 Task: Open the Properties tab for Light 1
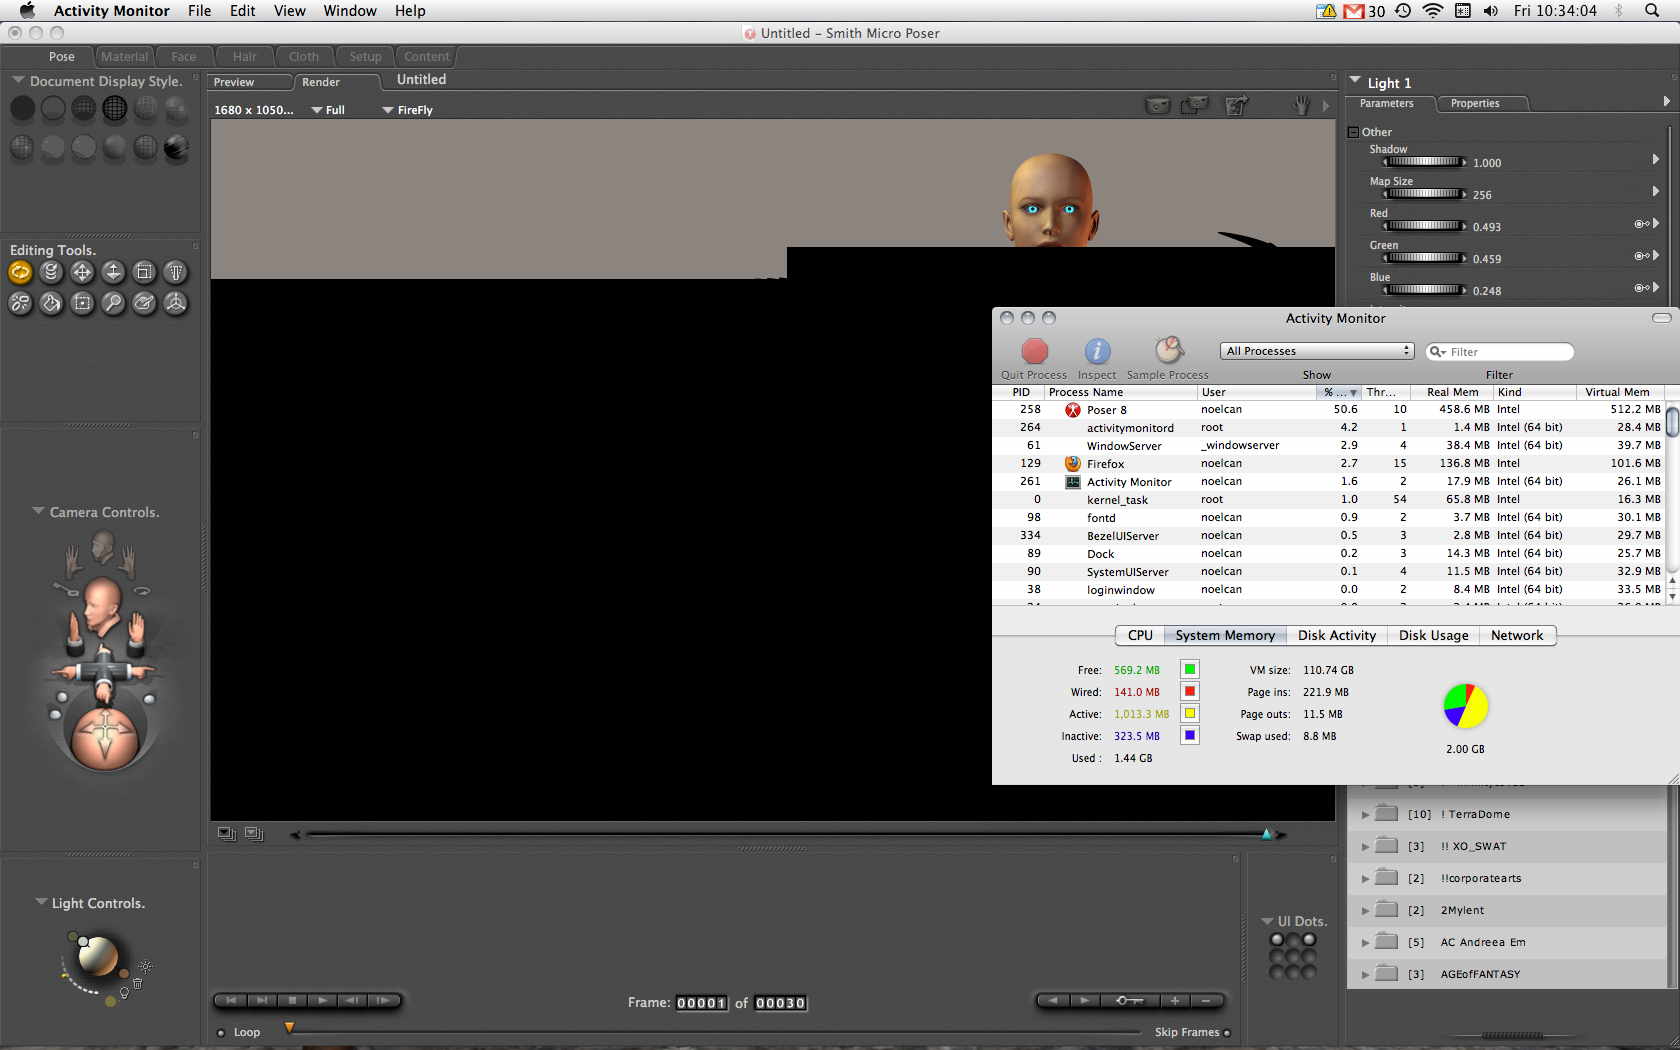[1474, 104]
